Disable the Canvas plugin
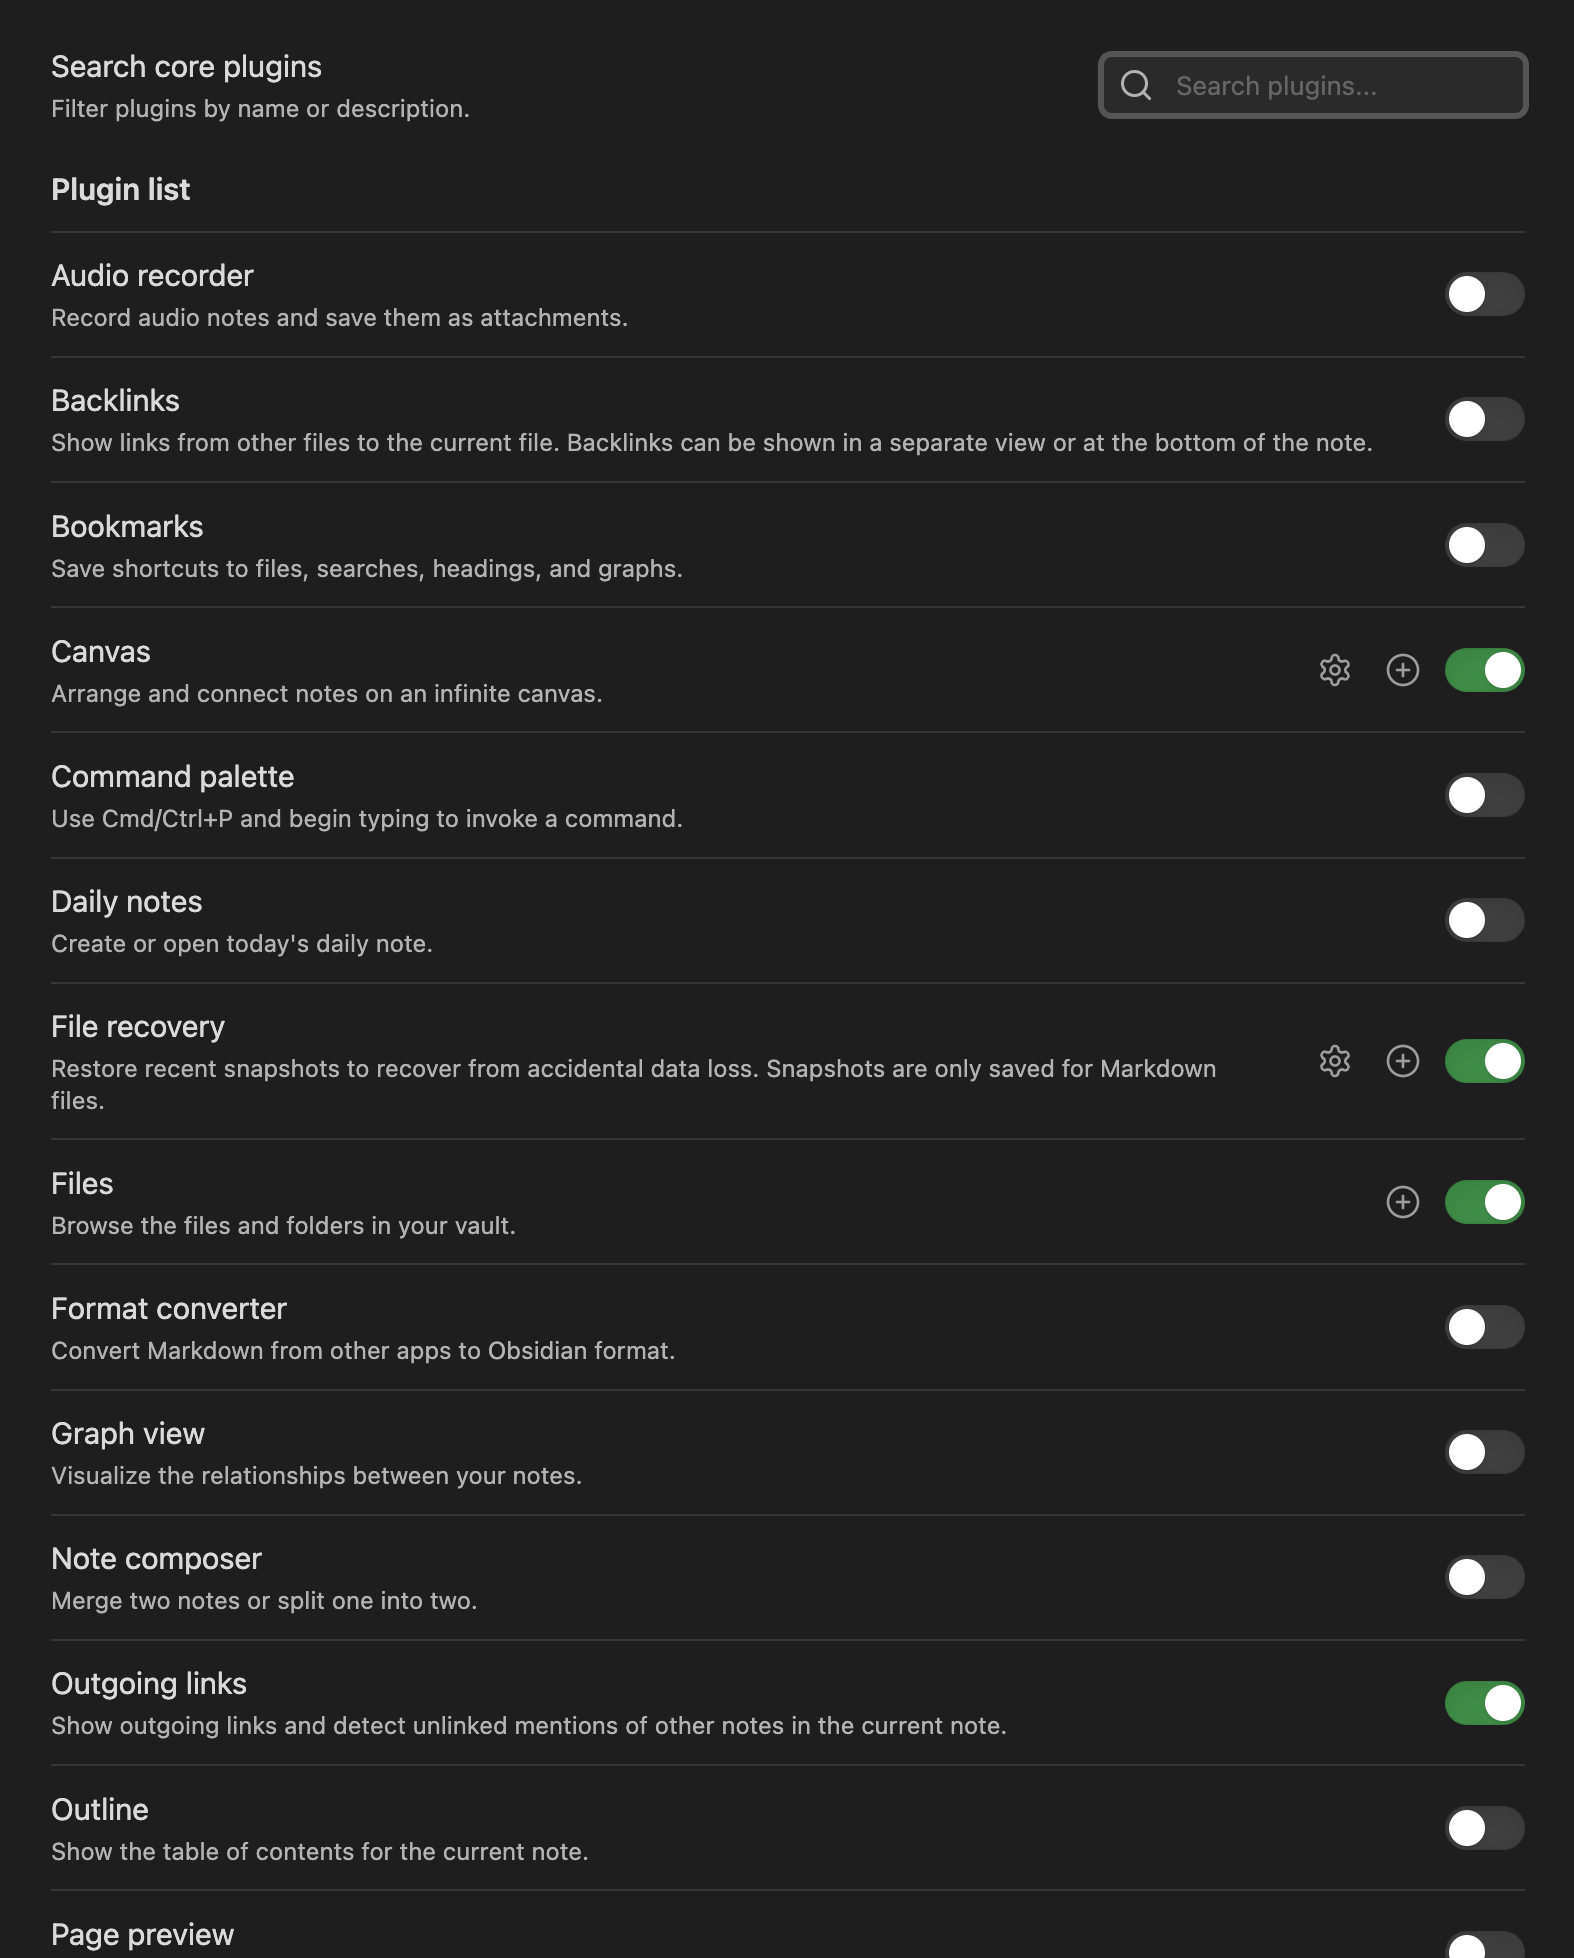Viewport: 1574px width, 1958px height. coord(1484,670)
